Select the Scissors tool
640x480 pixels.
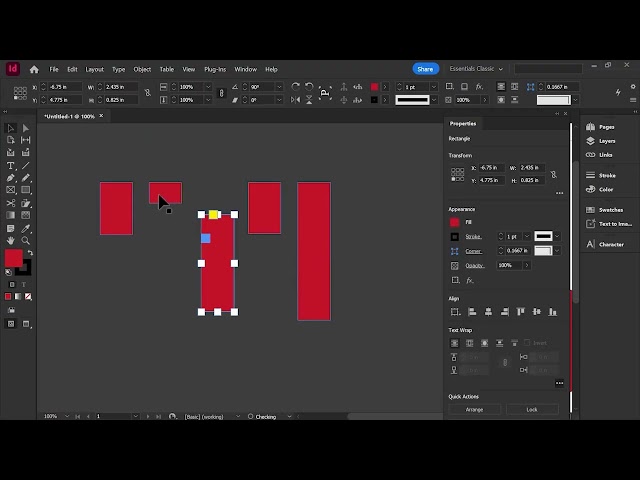tap(11, 203)
